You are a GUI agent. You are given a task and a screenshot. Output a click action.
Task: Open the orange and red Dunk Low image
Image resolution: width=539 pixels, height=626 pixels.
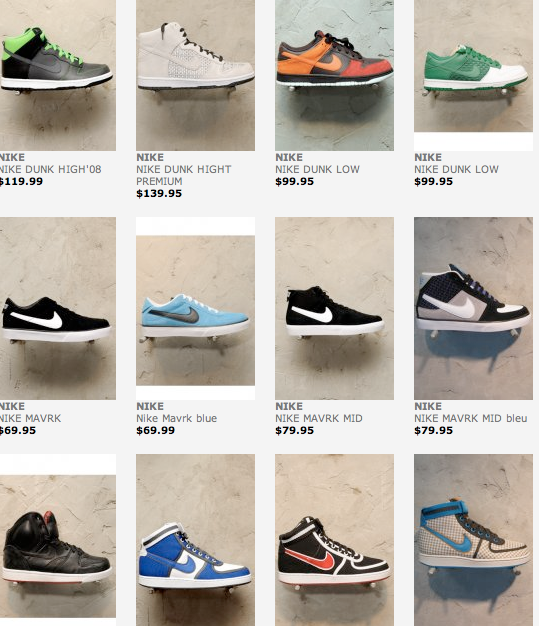tap(334, 75)
